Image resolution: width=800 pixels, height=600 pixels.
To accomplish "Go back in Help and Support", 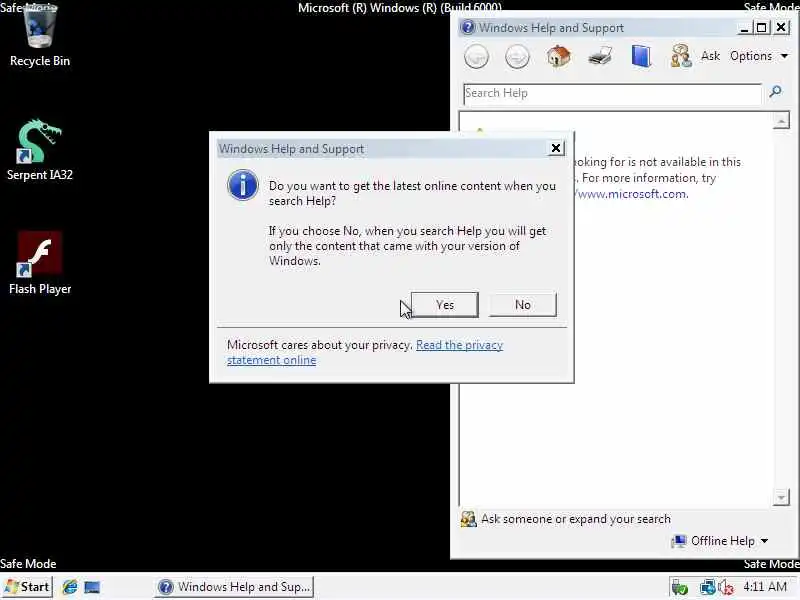I will pyautogui.click(x=477, y=56).
